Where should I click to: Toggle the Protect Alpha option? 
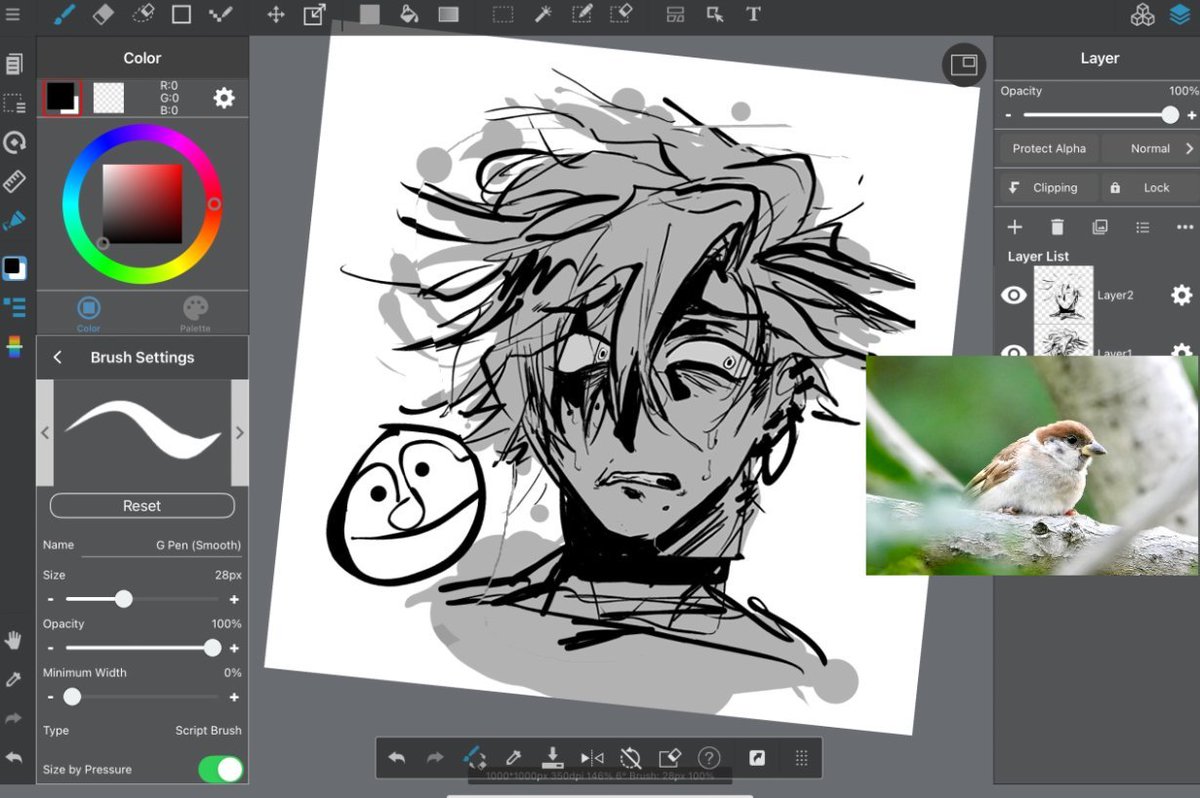tap(1049, 148)
